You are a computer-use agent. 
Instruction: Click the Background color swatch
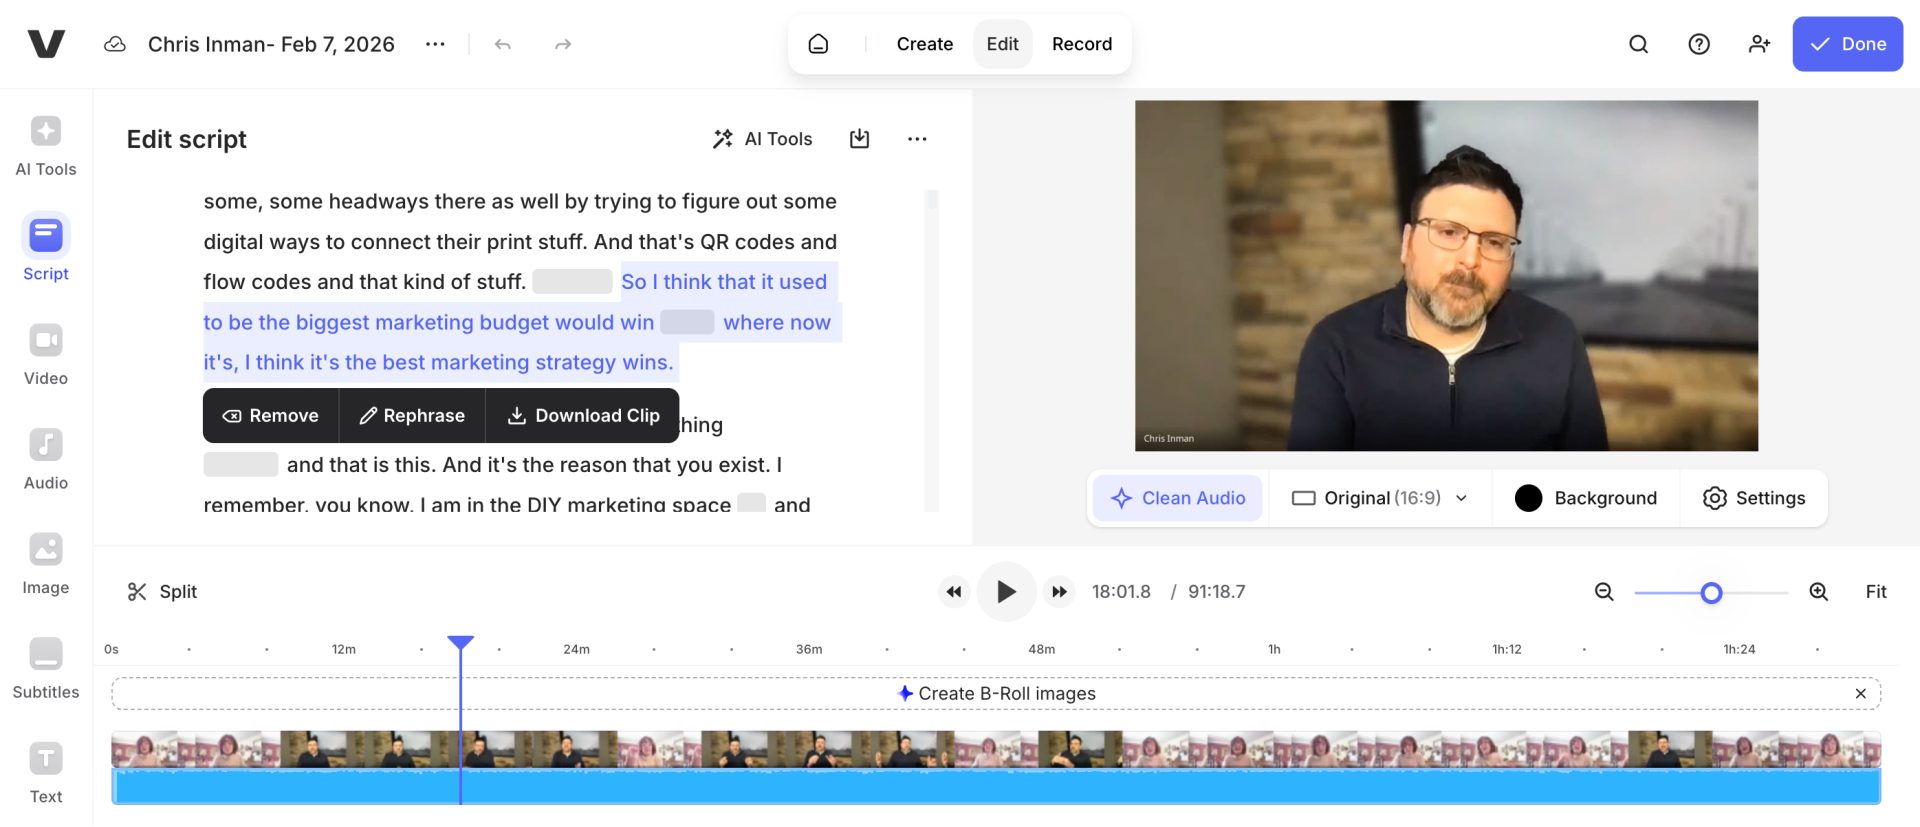point(1528,498)
